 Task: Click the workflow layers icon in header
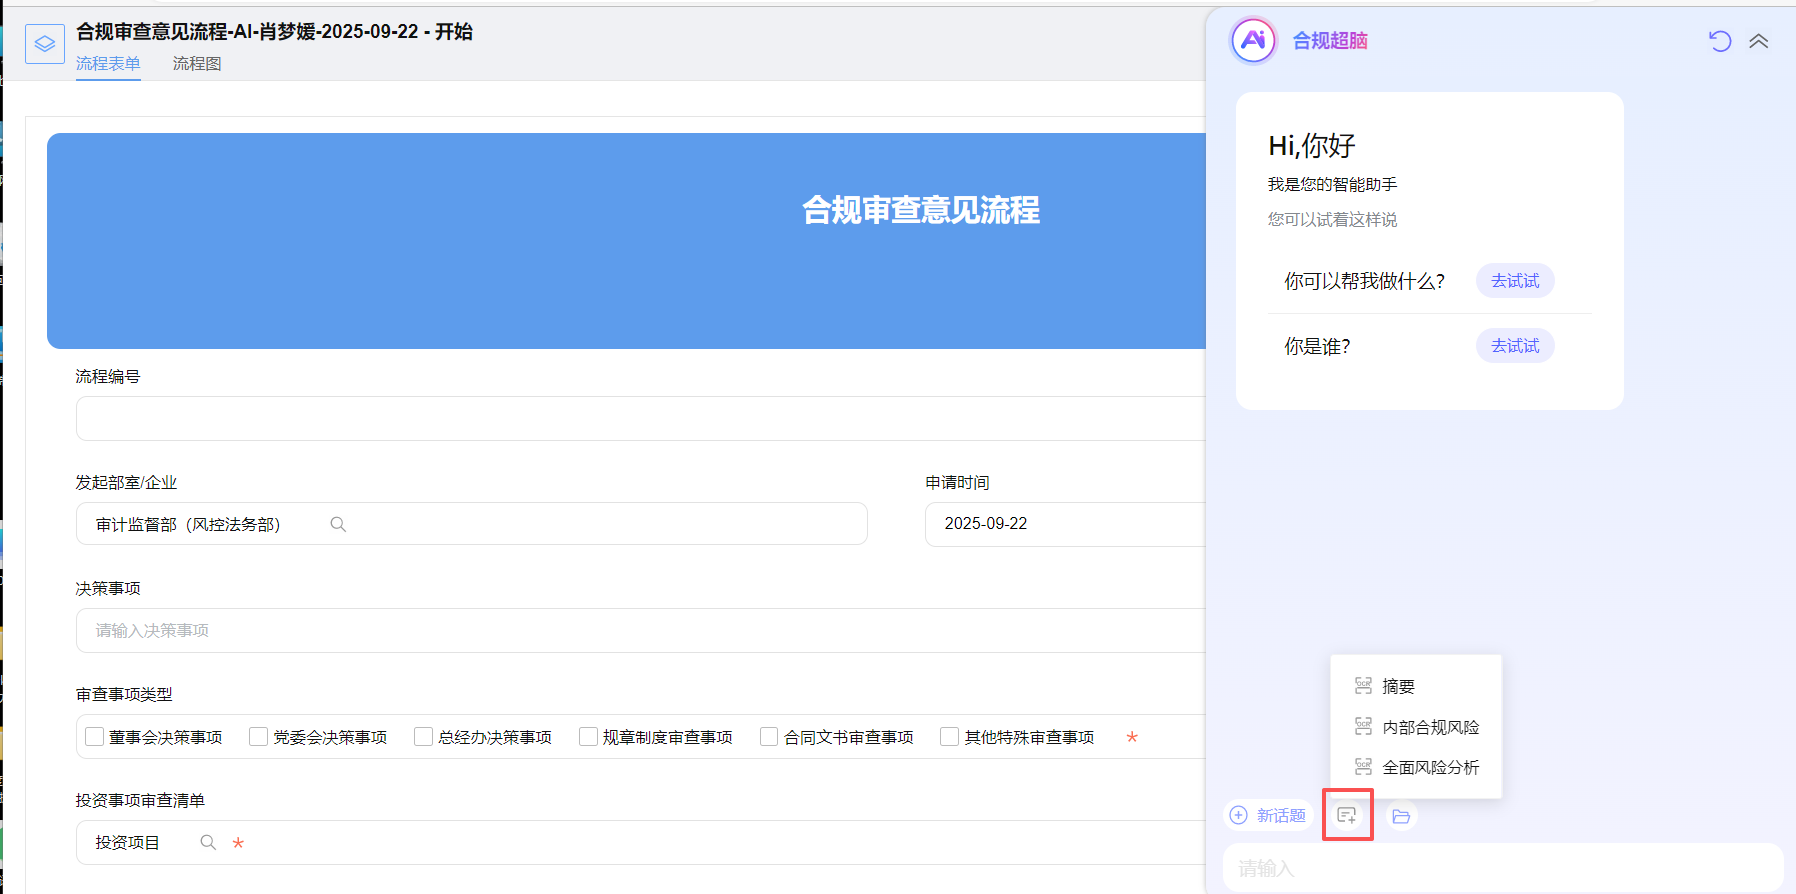pyautogui.click(x=45, y=44)
